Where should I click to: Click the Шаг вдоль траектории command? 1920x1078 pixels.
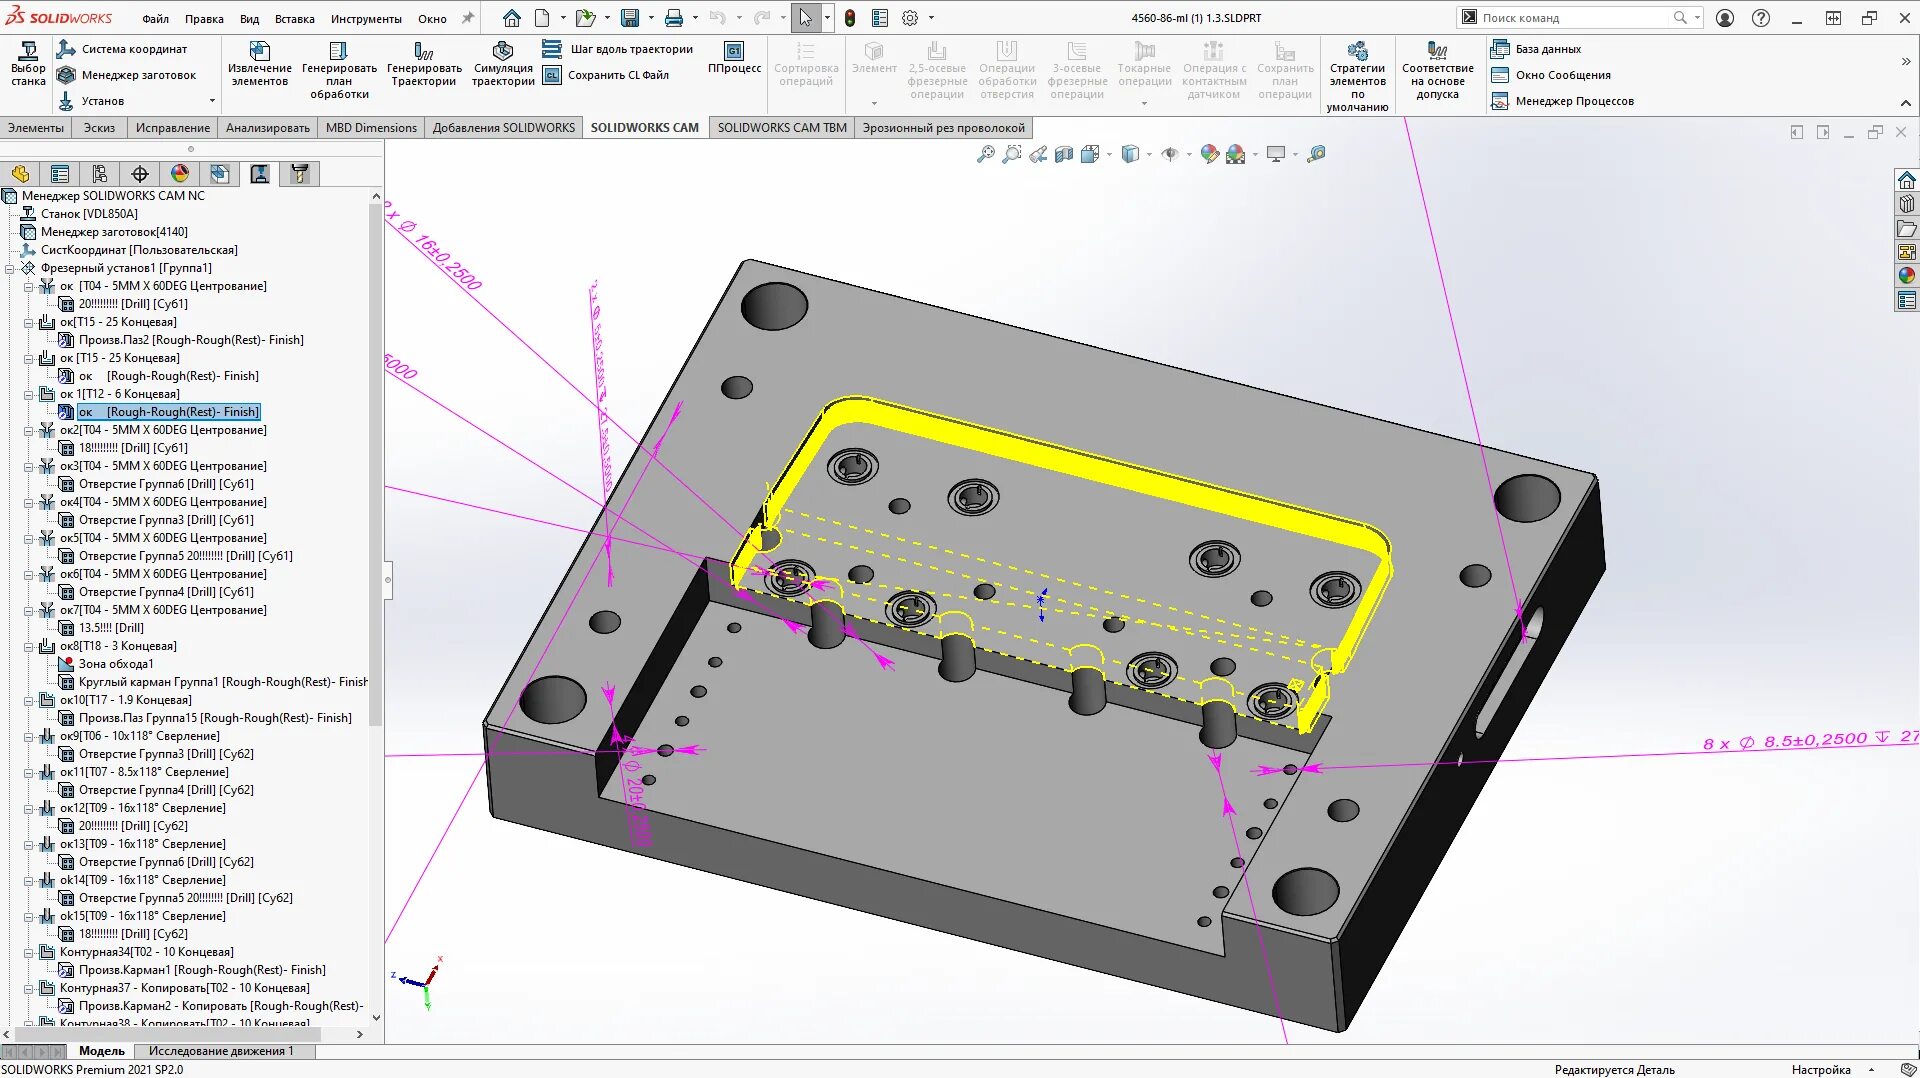click(620, 48)
